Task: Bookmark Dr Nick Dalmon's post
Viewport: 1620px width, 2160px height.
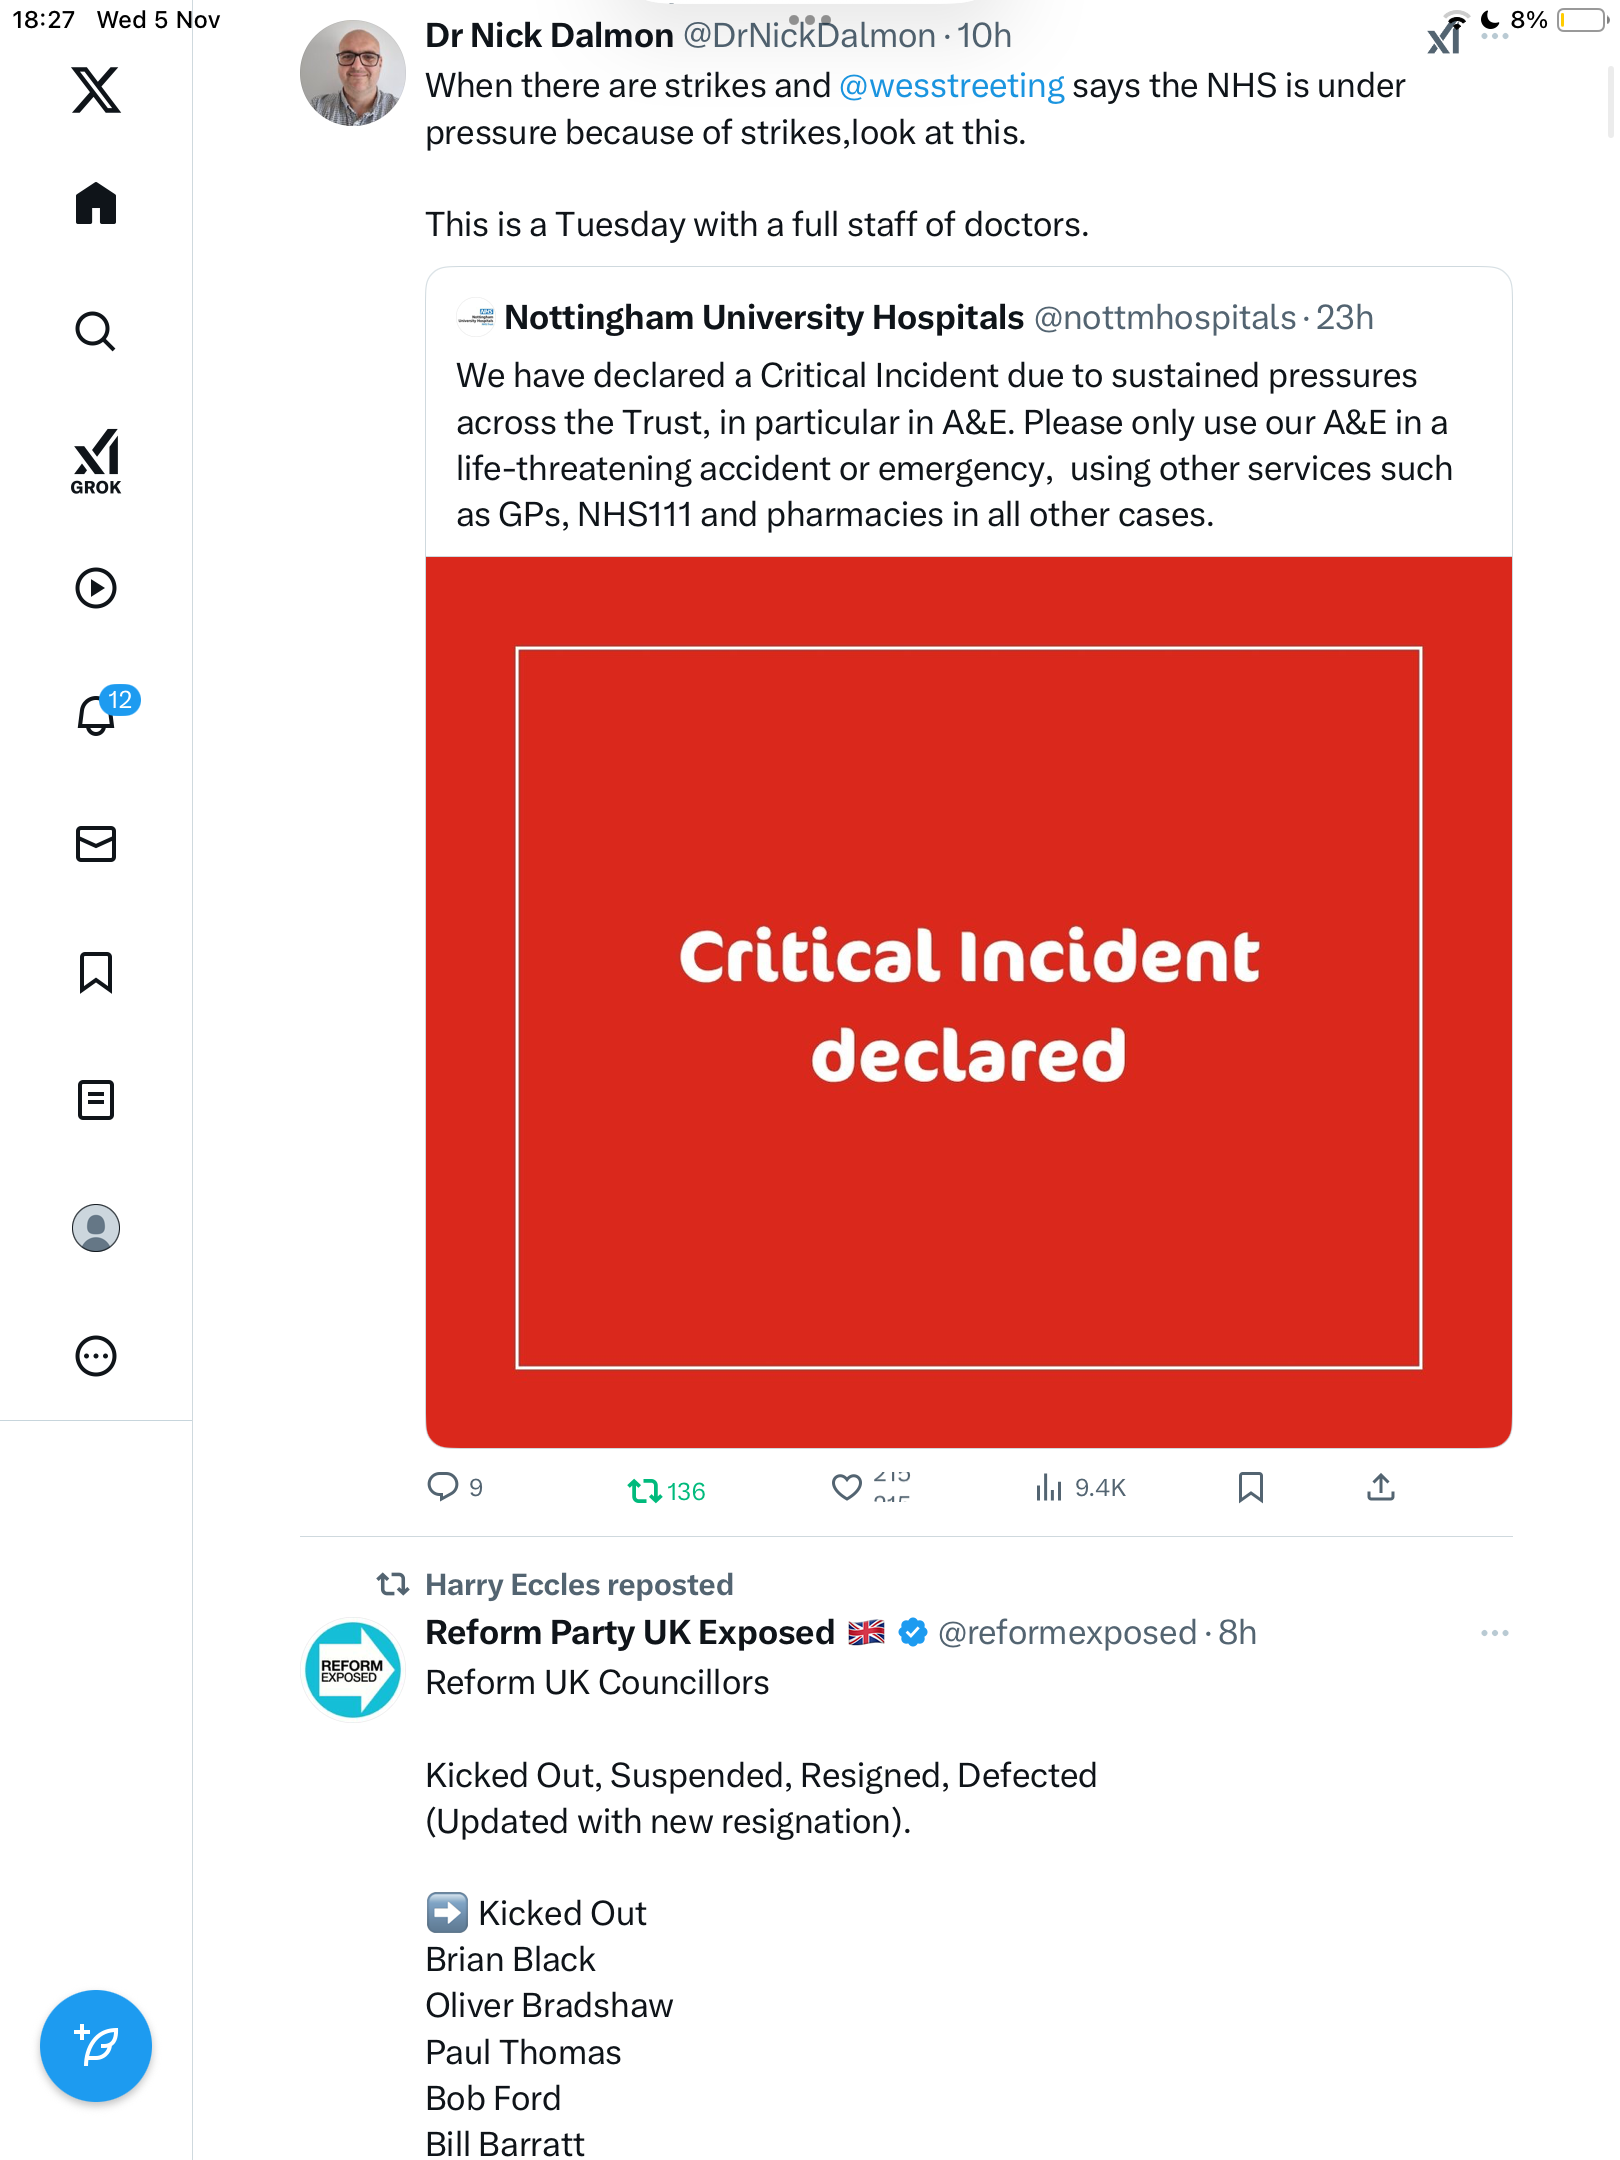Action: pyautogui.click(x=1250, y=1488)
